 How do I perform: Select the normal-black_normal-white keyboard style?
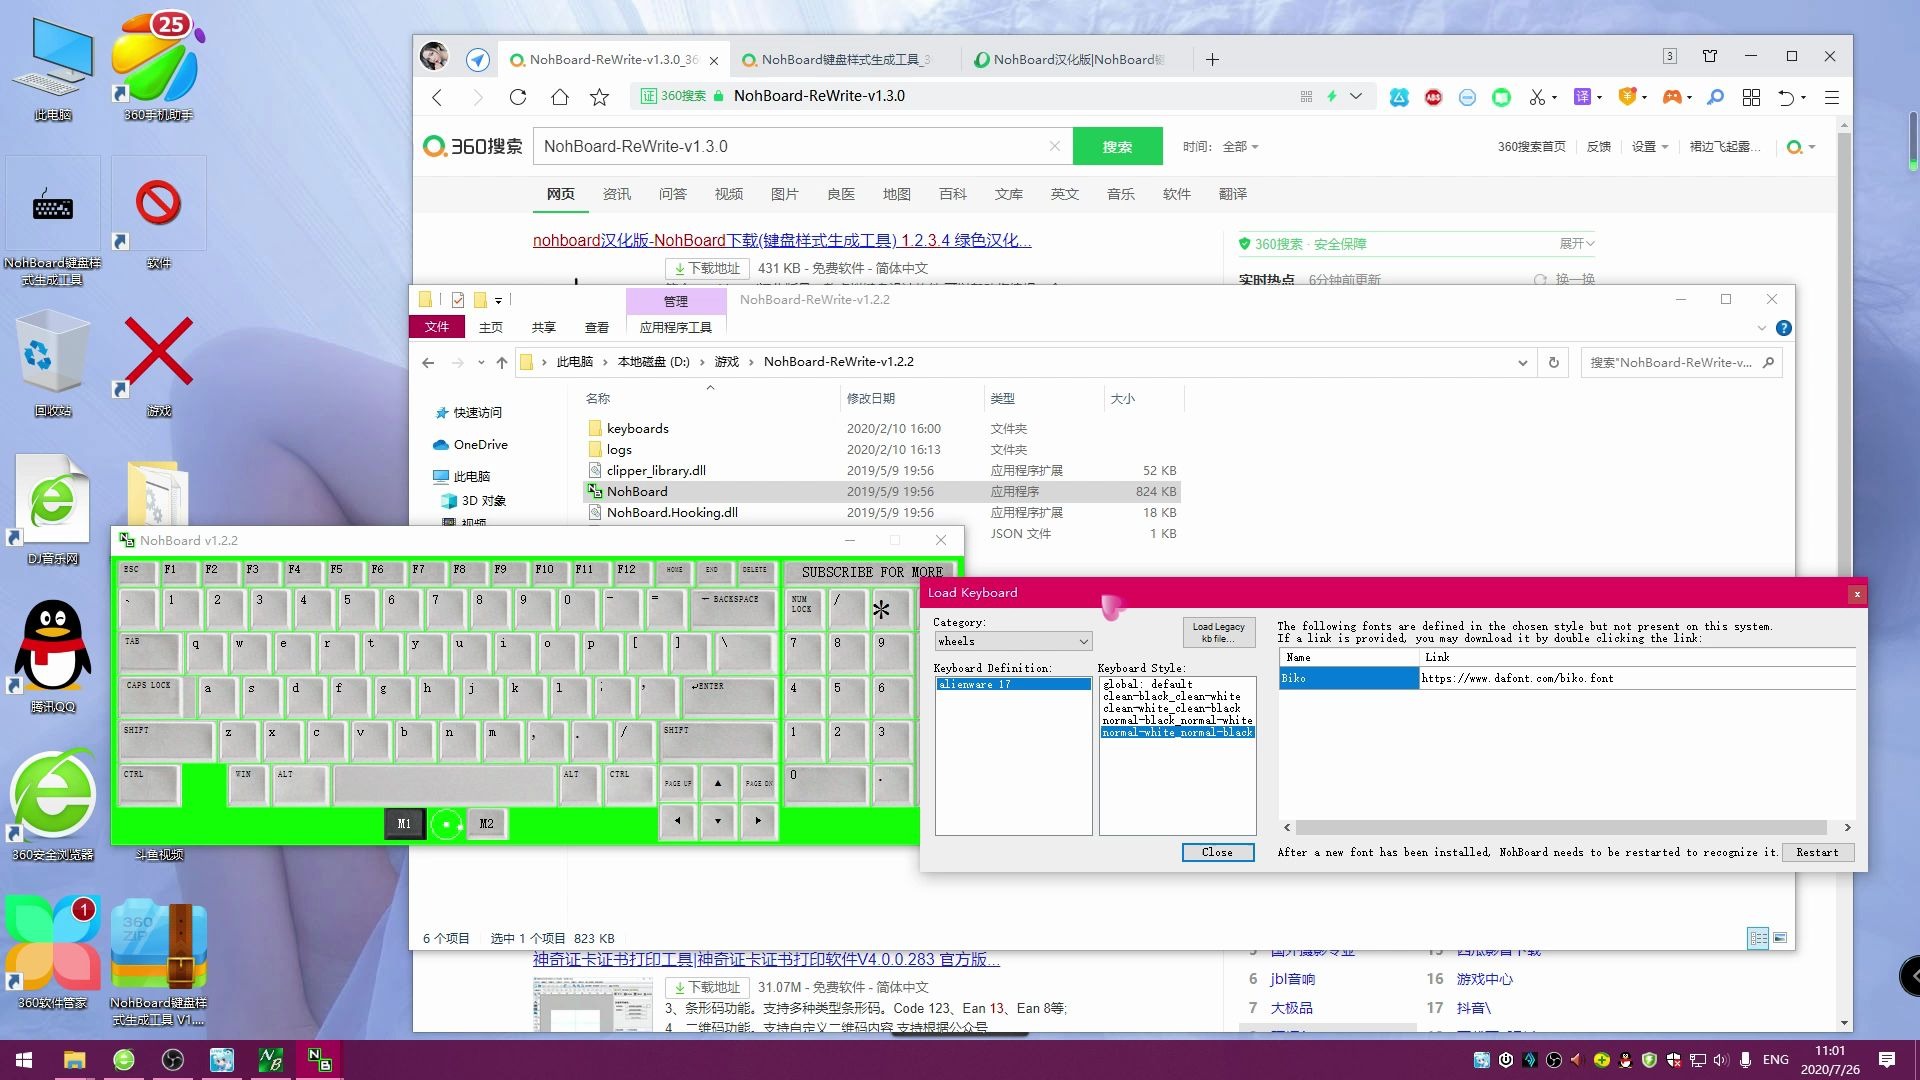pos(1177,720)
